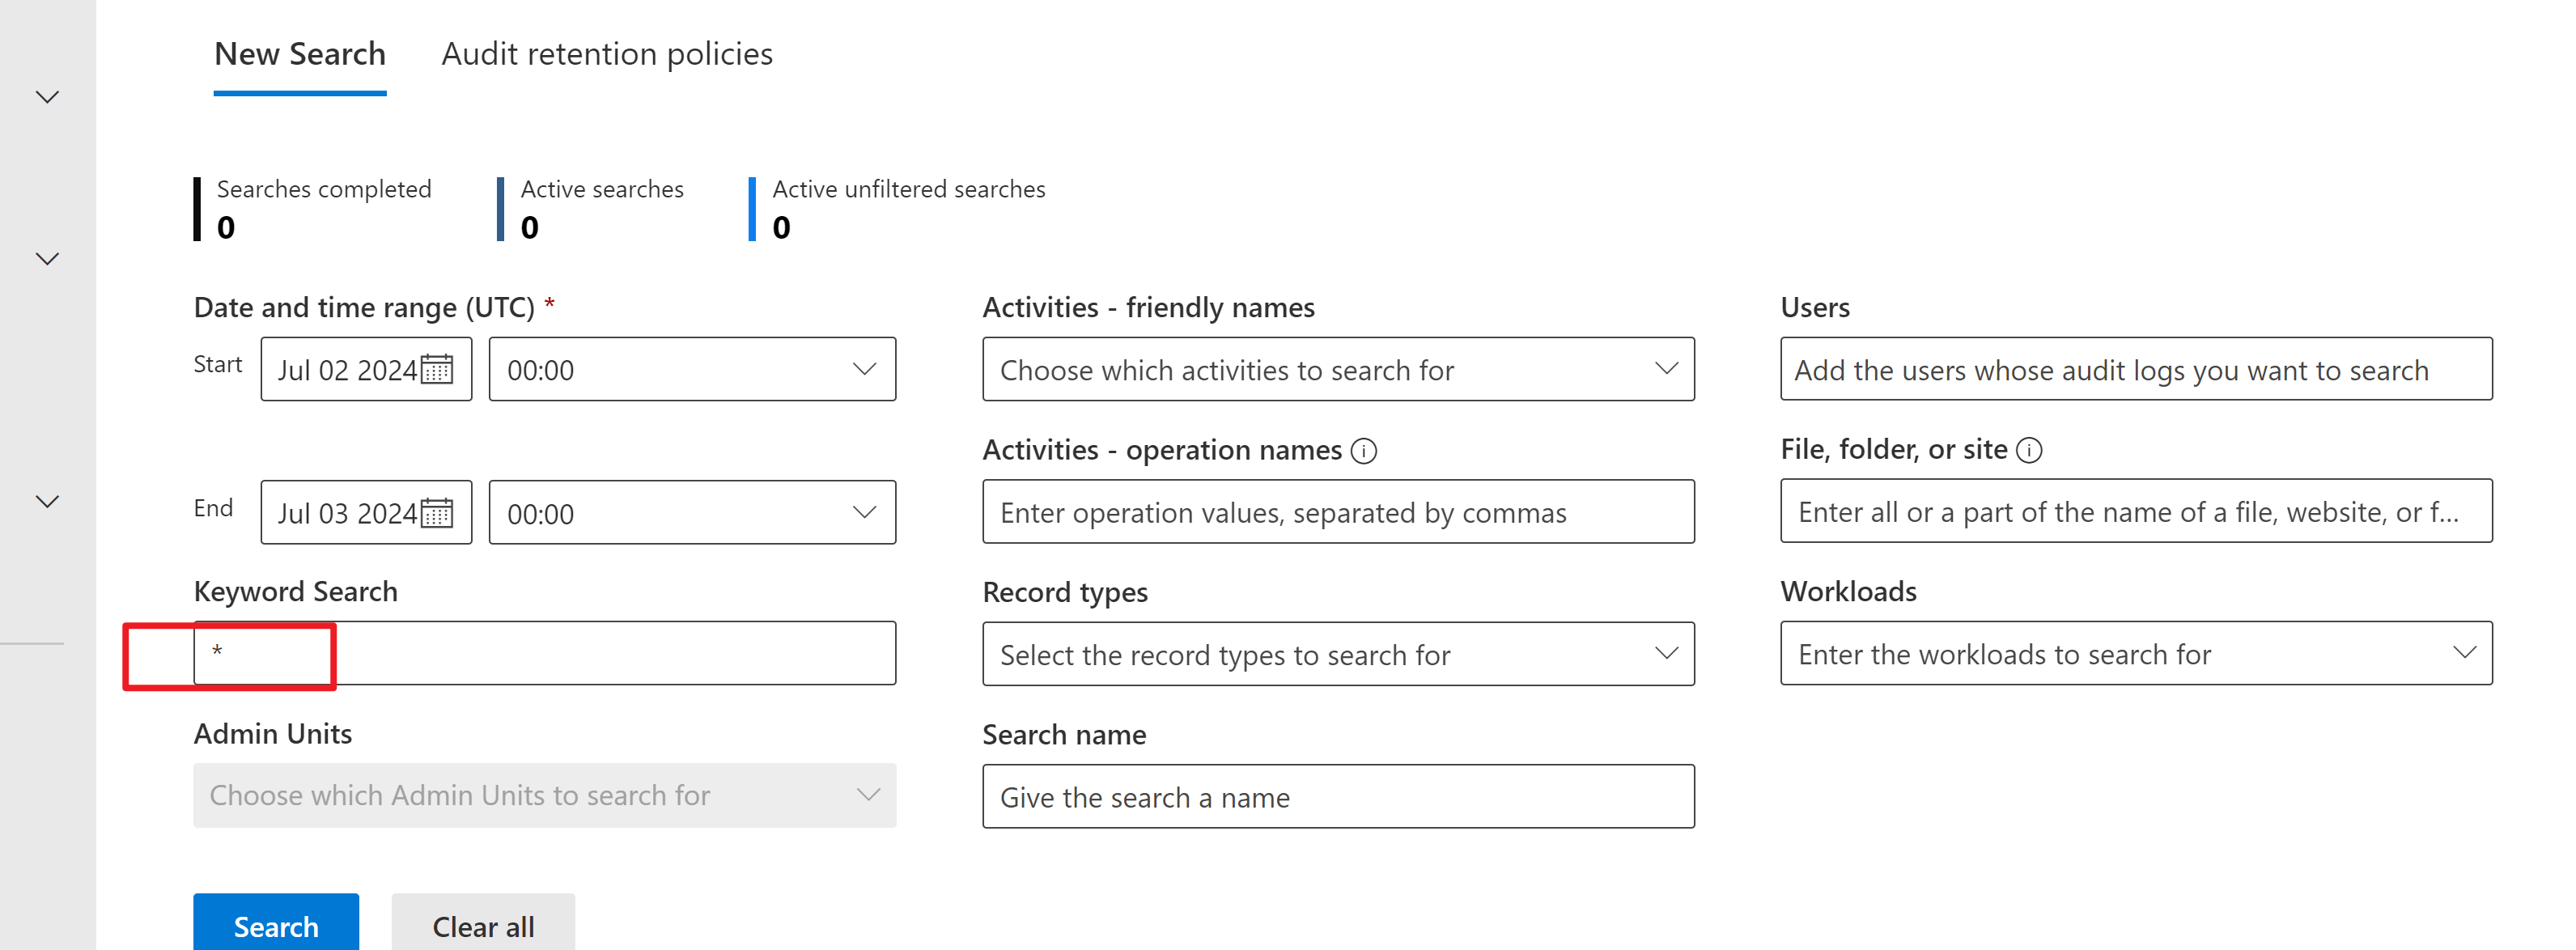Open the Start date calendar picker icon
The image size is (2576, 950).
437,370
